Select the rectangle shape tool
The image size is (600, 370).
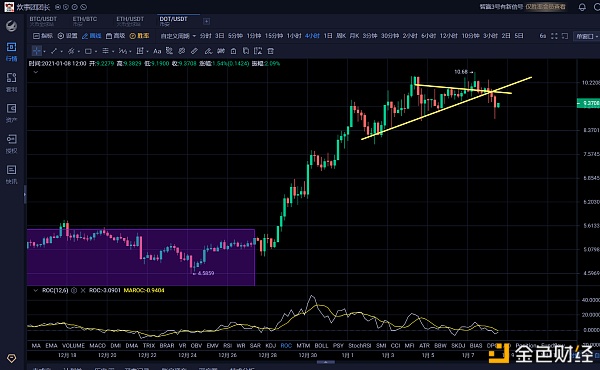point(88,51)
